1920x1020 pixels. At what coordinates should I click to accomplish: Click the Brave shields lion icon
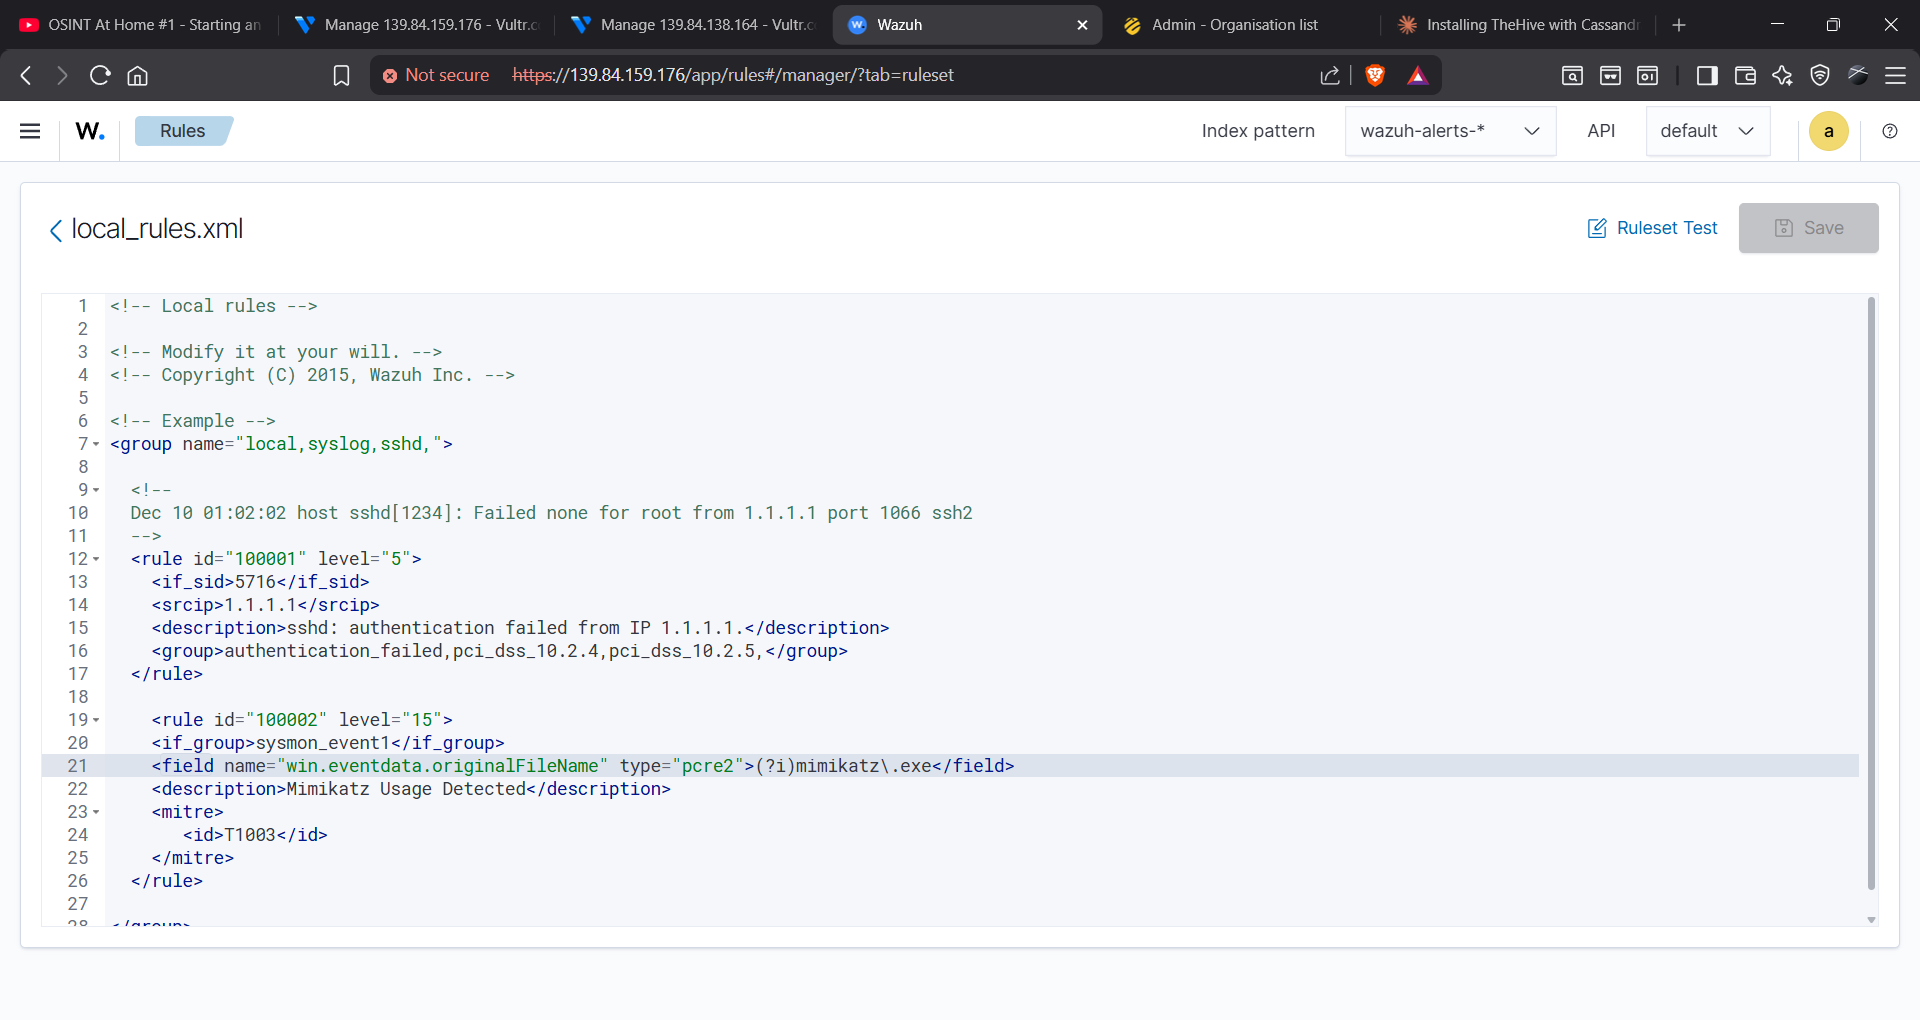click(1375, 75)
